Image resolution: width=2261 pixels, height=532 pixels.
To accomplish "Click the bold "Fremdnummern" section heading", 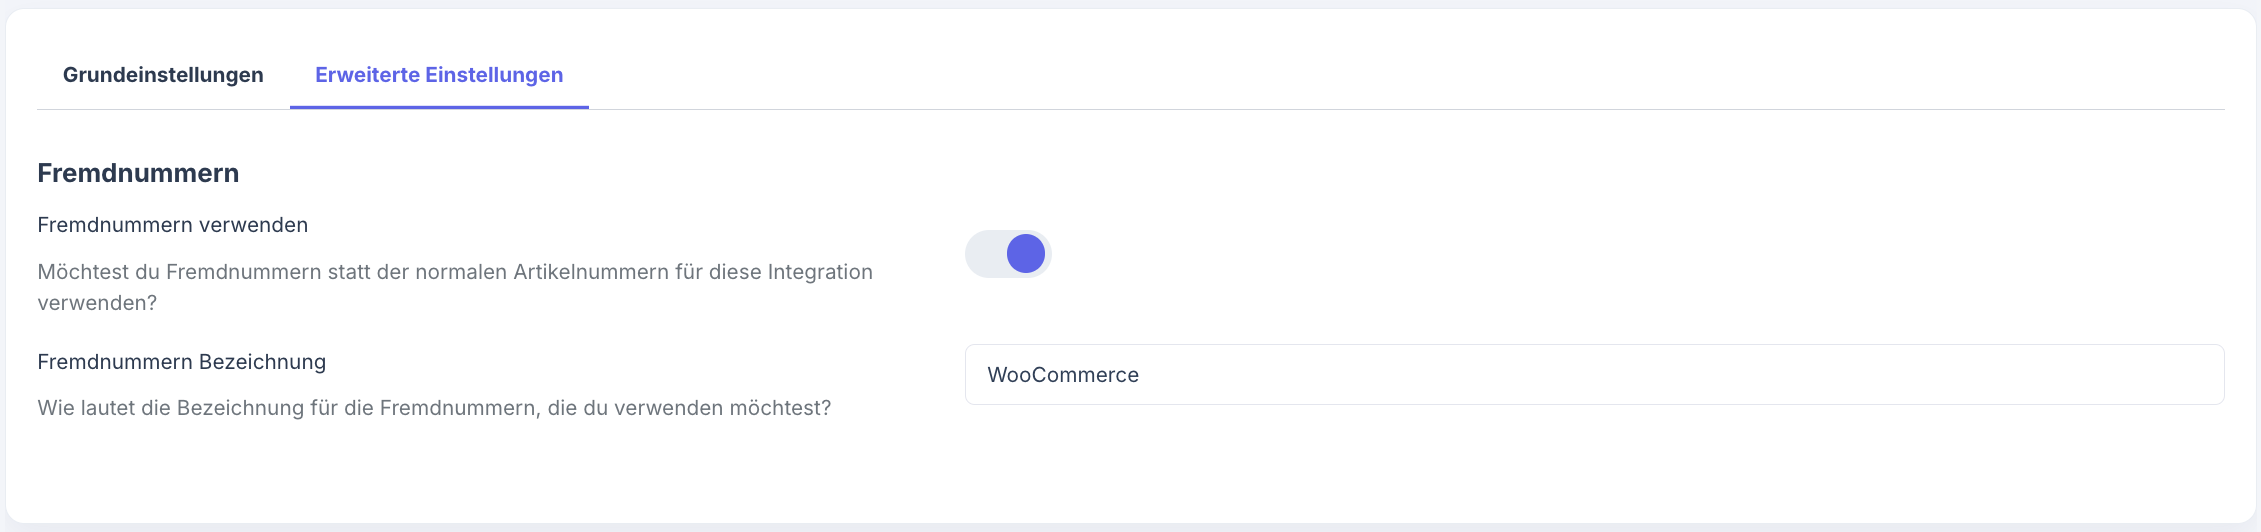I will 138,173.
